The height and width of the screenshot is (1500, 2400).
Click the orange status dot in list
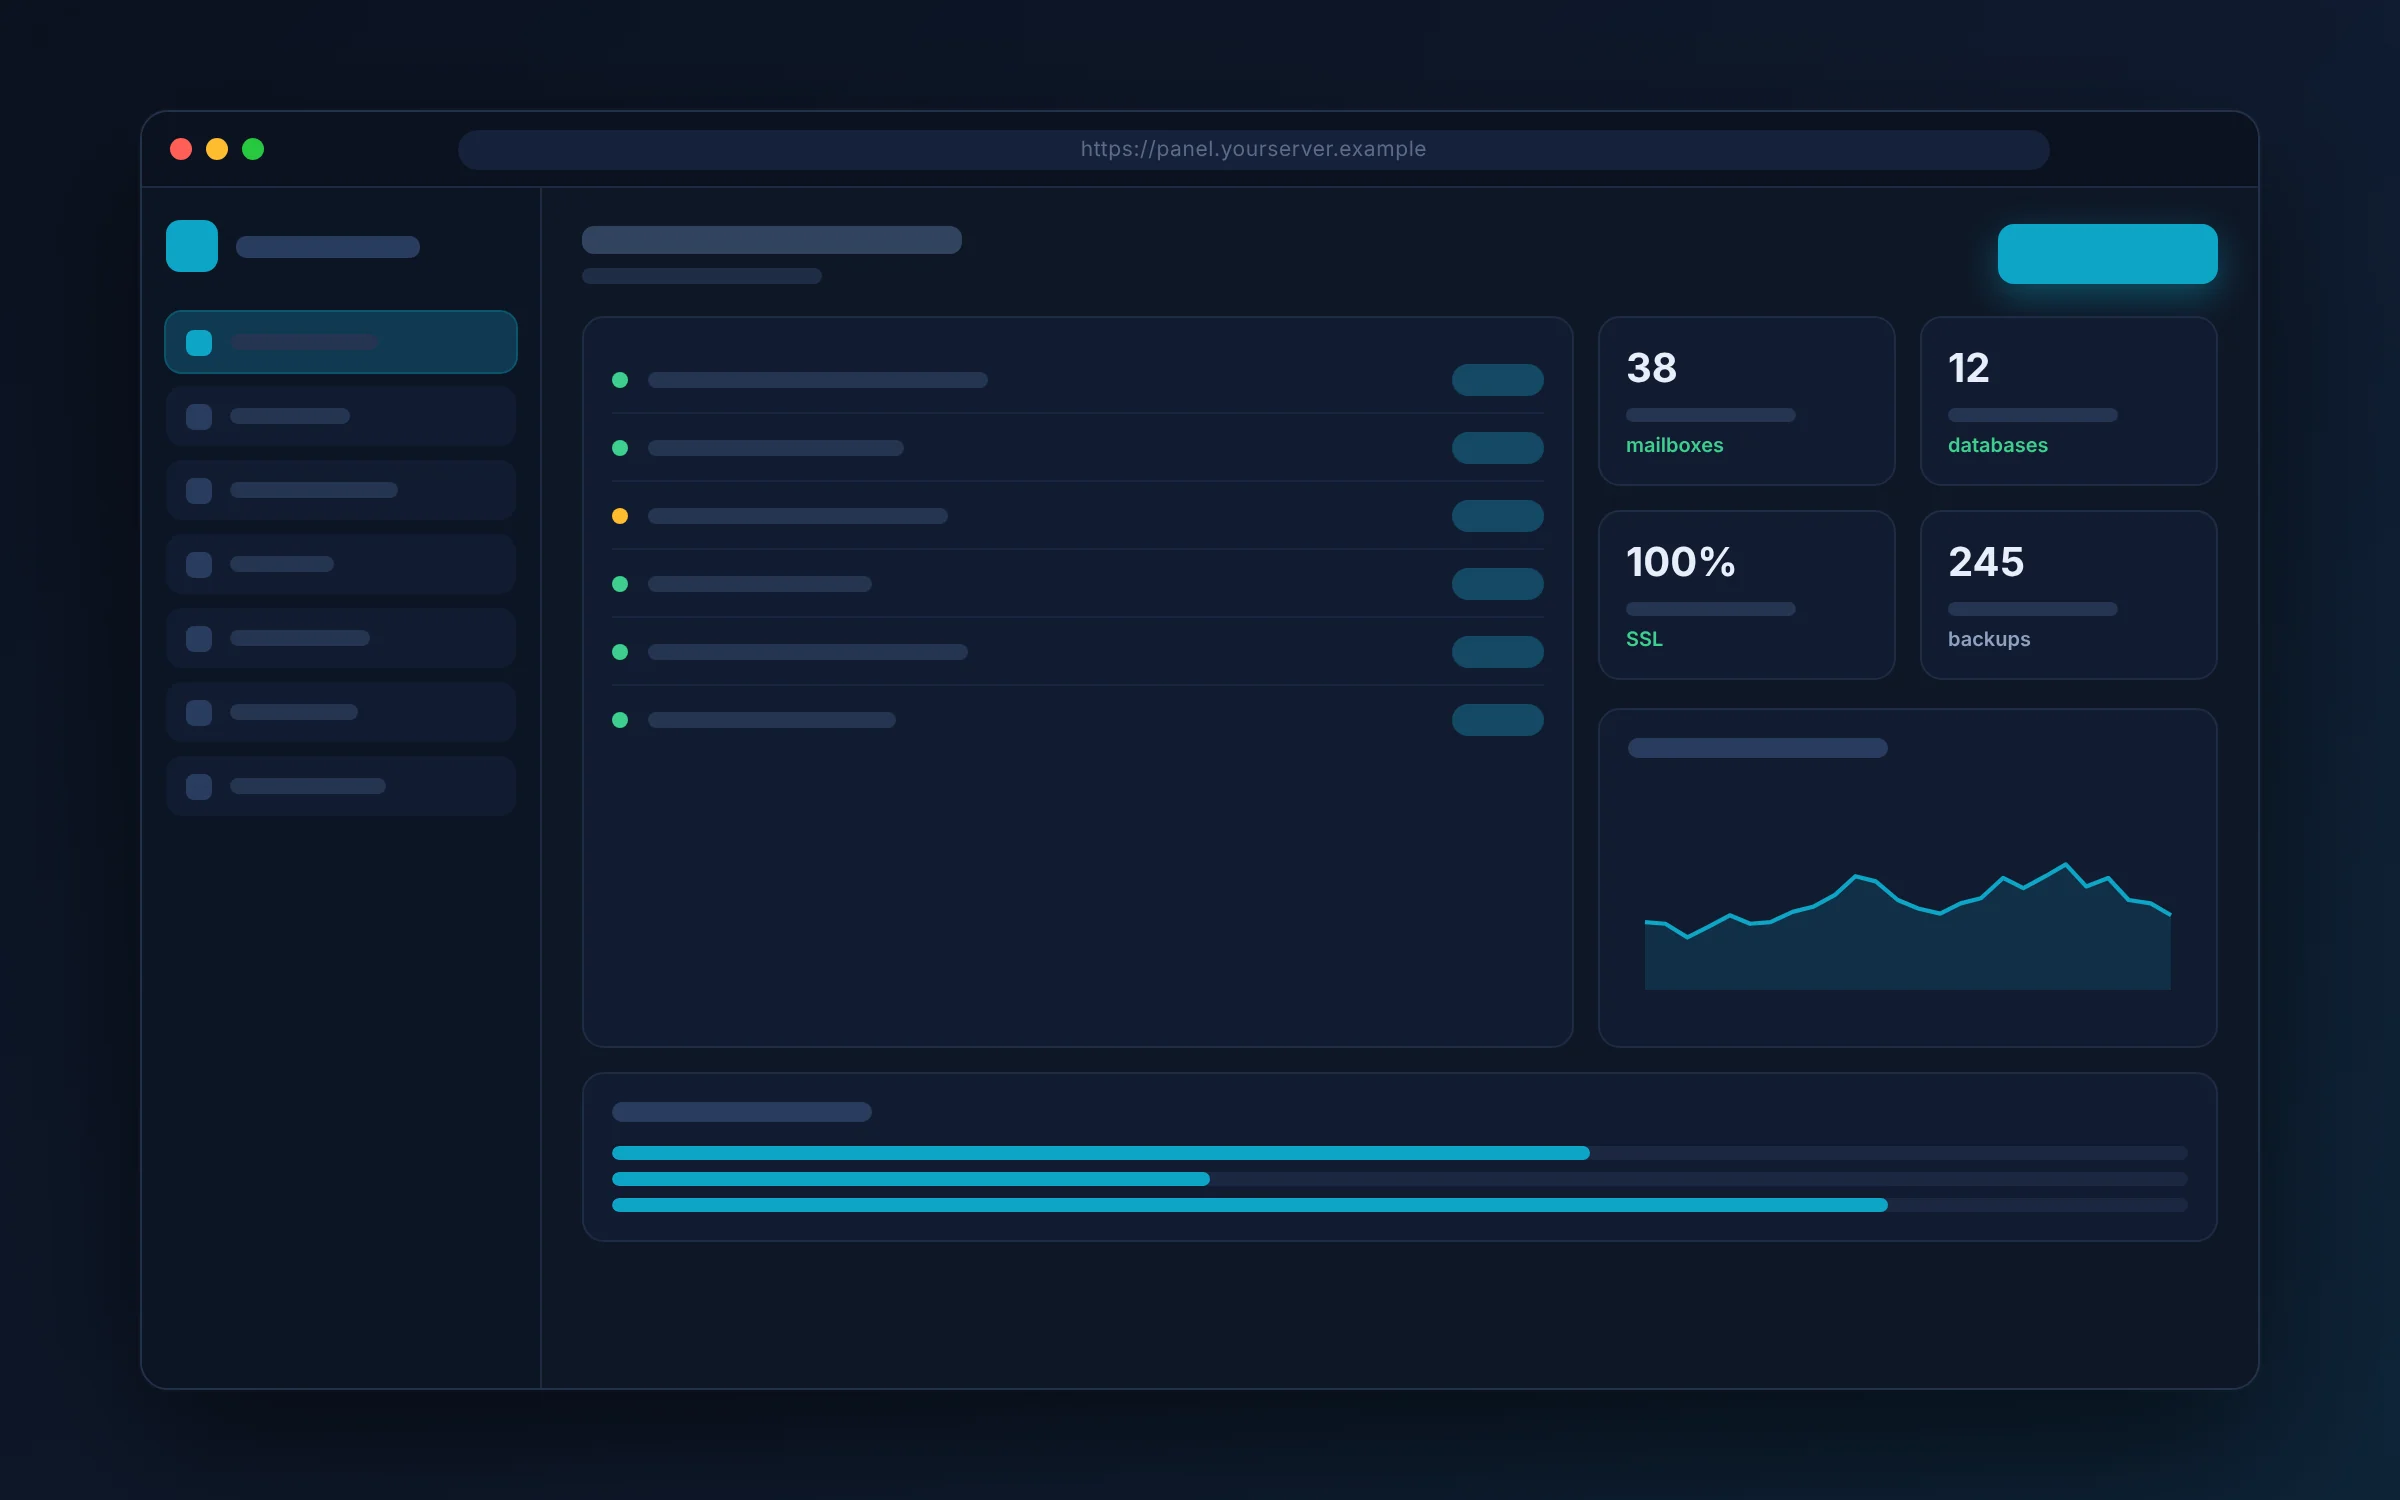(x=620, y=516)
